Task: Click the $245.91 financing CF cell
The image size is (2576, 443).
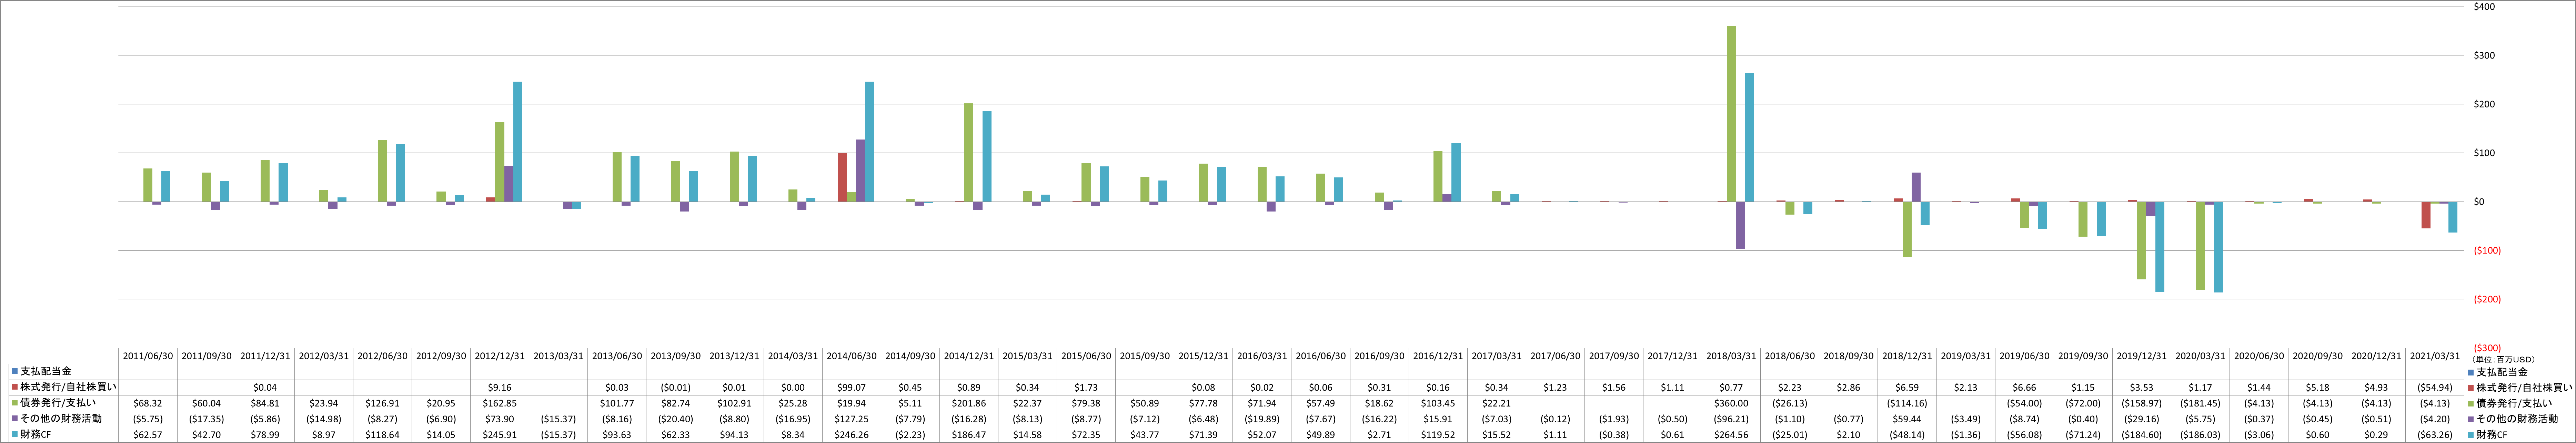Action: pos(500,435)
